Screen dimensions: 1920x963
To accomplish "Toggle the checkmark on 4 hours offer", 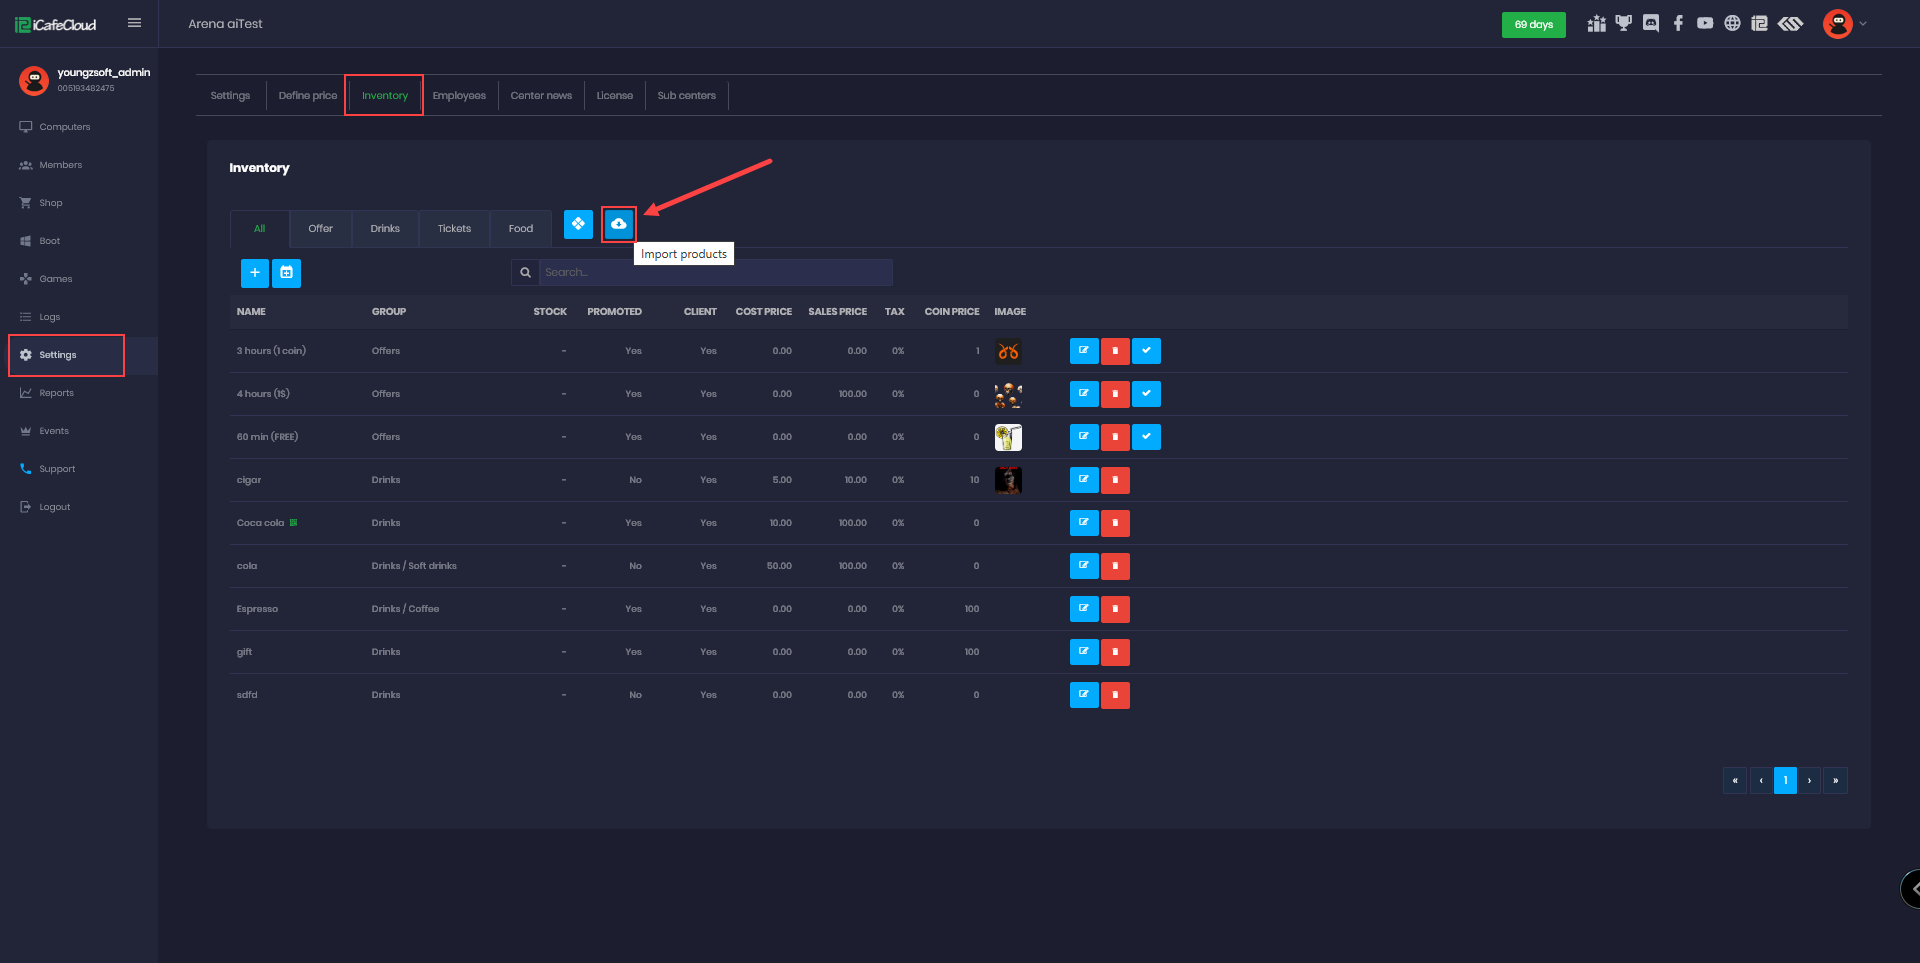I will (1146, 394).
